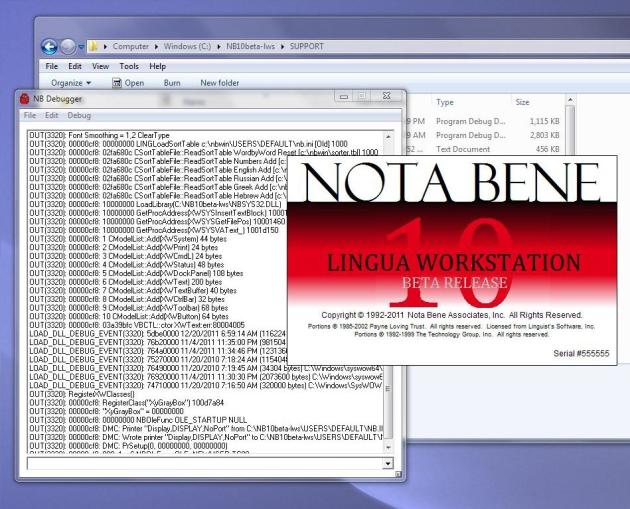Click the LINGLoadSortTable log line
Image resolution: width=630 pixels, height=509 pixels.
(188, 144)
